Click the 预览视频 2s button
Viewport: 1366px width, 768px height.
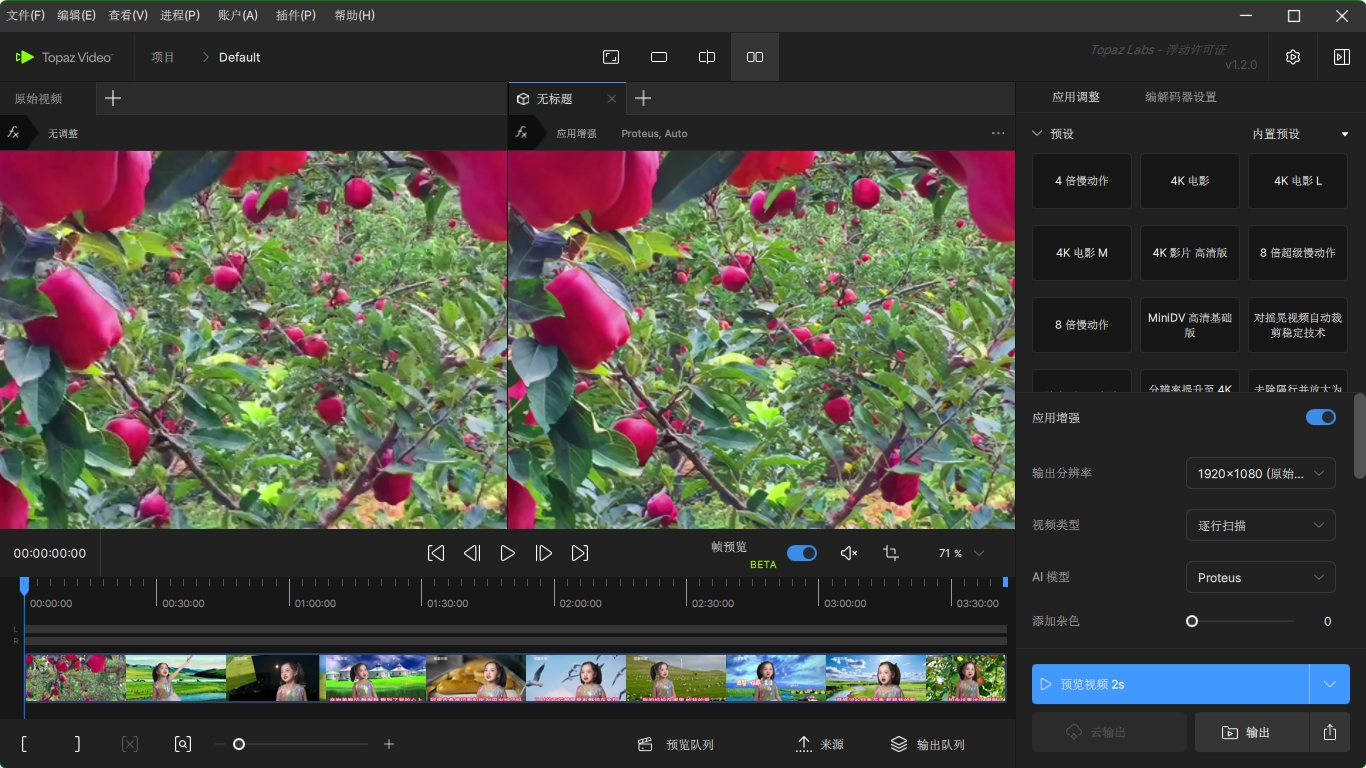click(x=1170, y=684)
